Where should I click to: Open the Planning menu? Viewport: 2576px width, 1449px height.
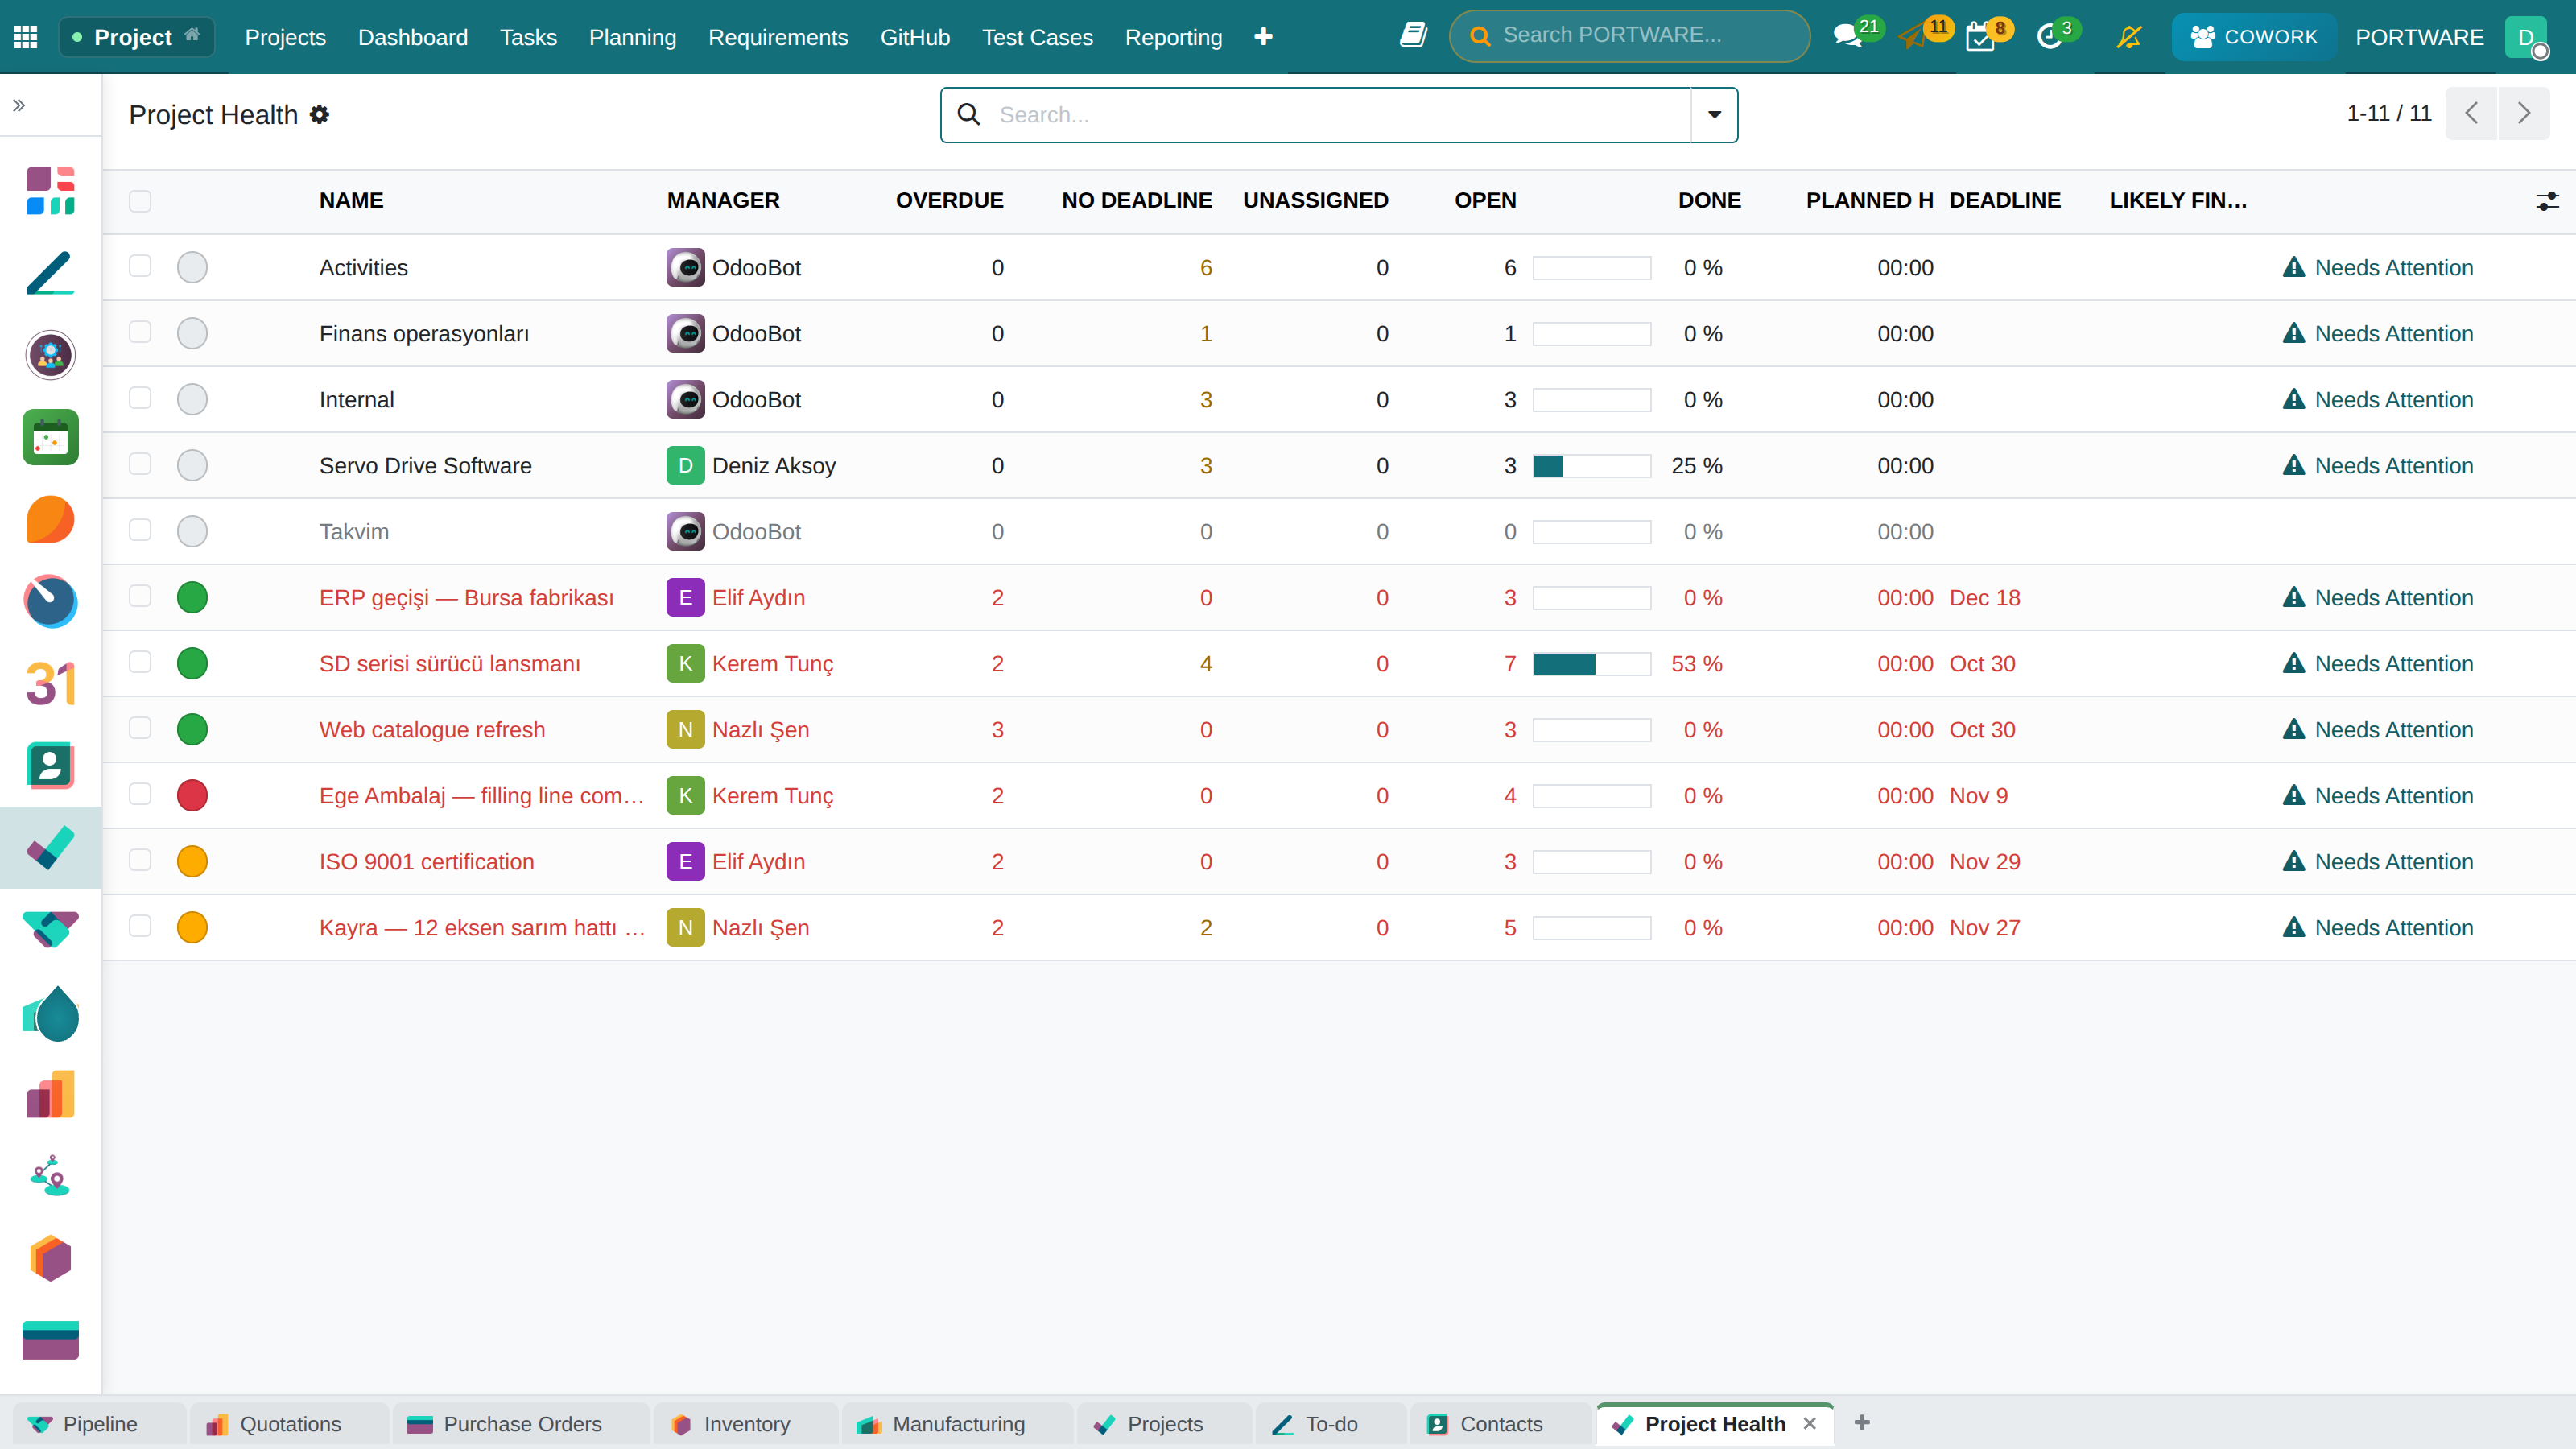point(632,37)
